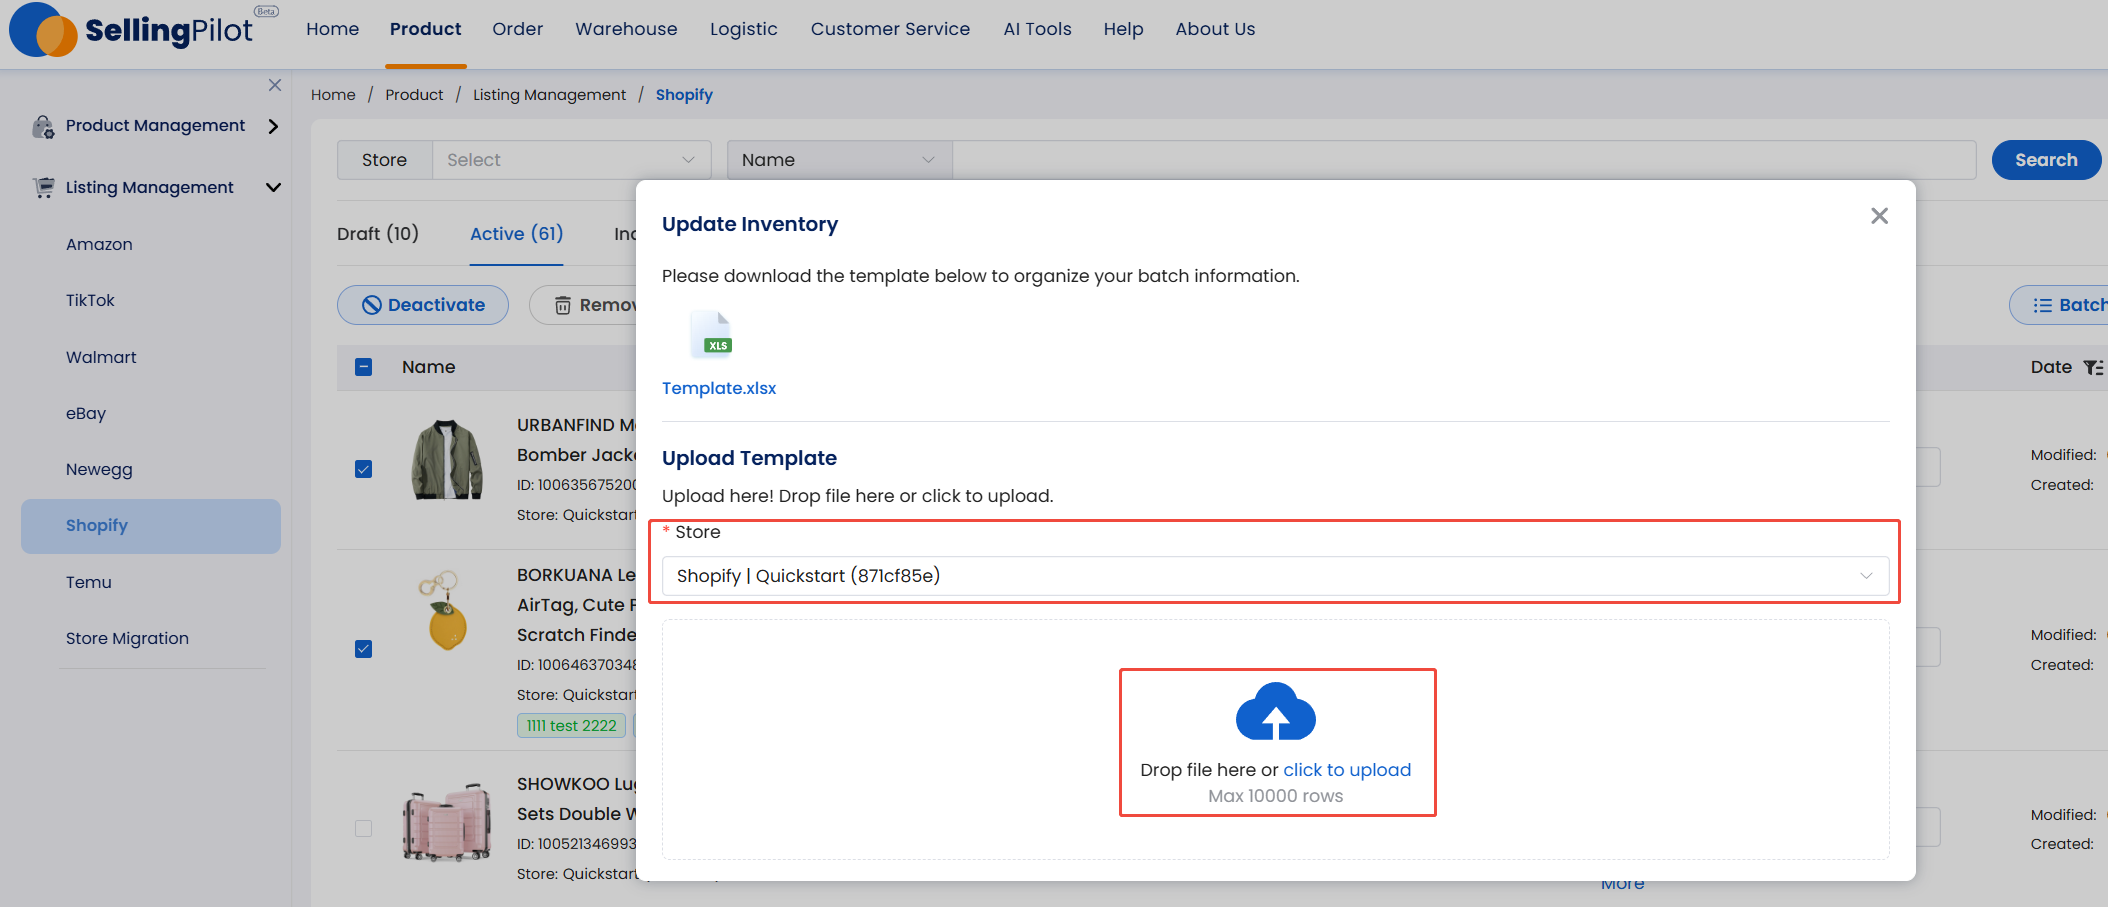The image size is (2108, 907).
Task: Click the Listing Management cart icon
Action: (x=43, y=187)
